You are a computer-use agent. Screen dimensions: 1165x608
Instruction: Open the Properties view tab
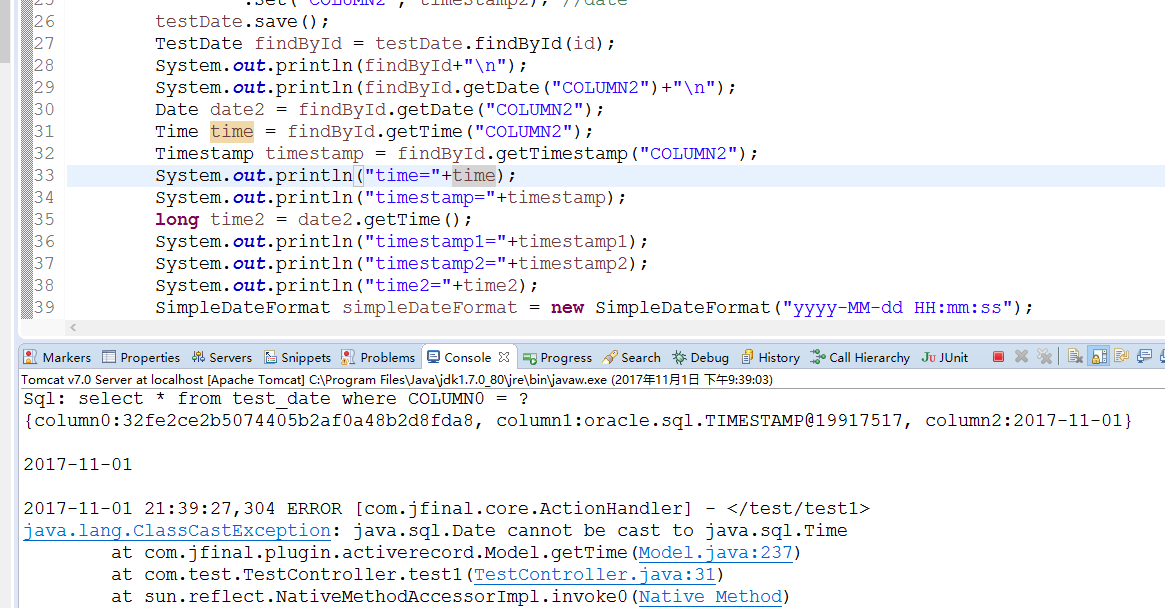(x=141, y=357)
